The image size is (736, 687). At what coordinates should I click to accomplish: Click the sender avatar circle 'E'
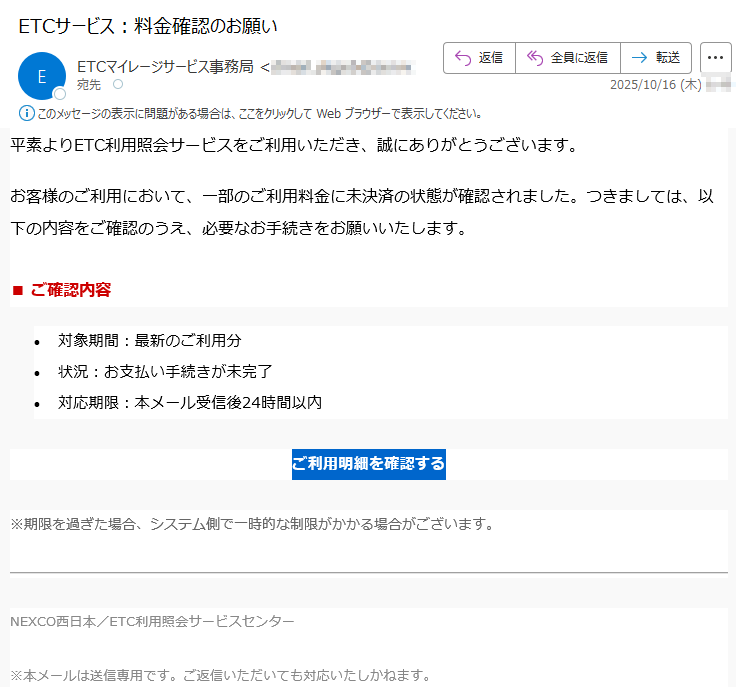click(42, 76)
